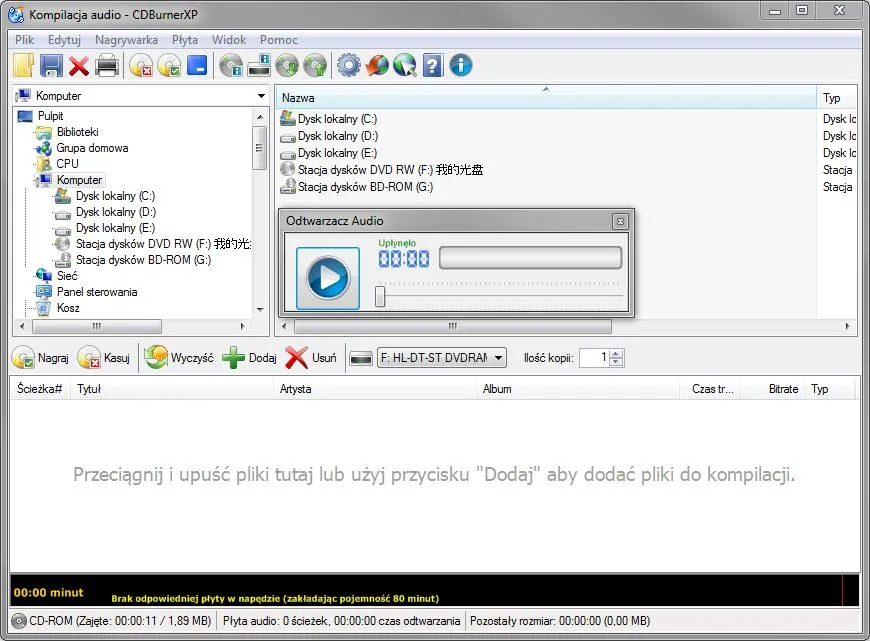870x641 pixels.
Task: Select Stacja dysków BD-ROM (G:) in tree
Action: [143, 260]
